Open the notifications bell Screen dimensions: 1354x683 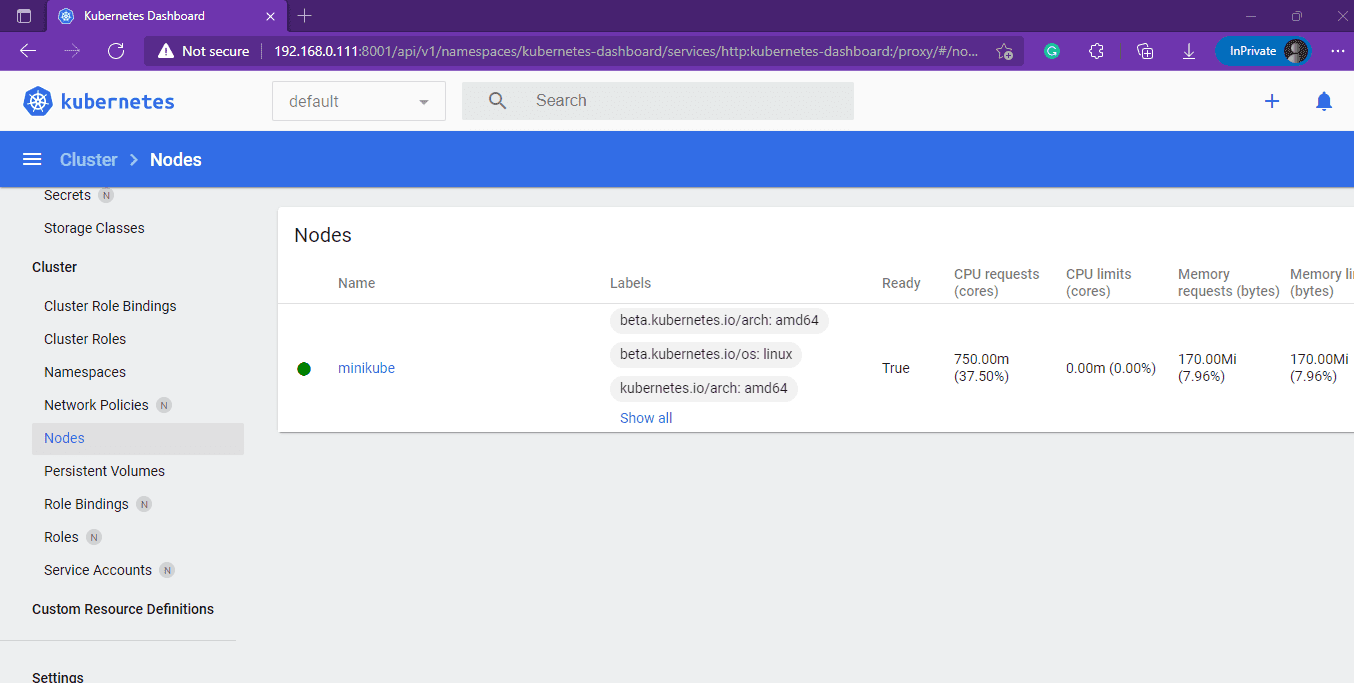pyautogui.click(x=1323, y=100)
